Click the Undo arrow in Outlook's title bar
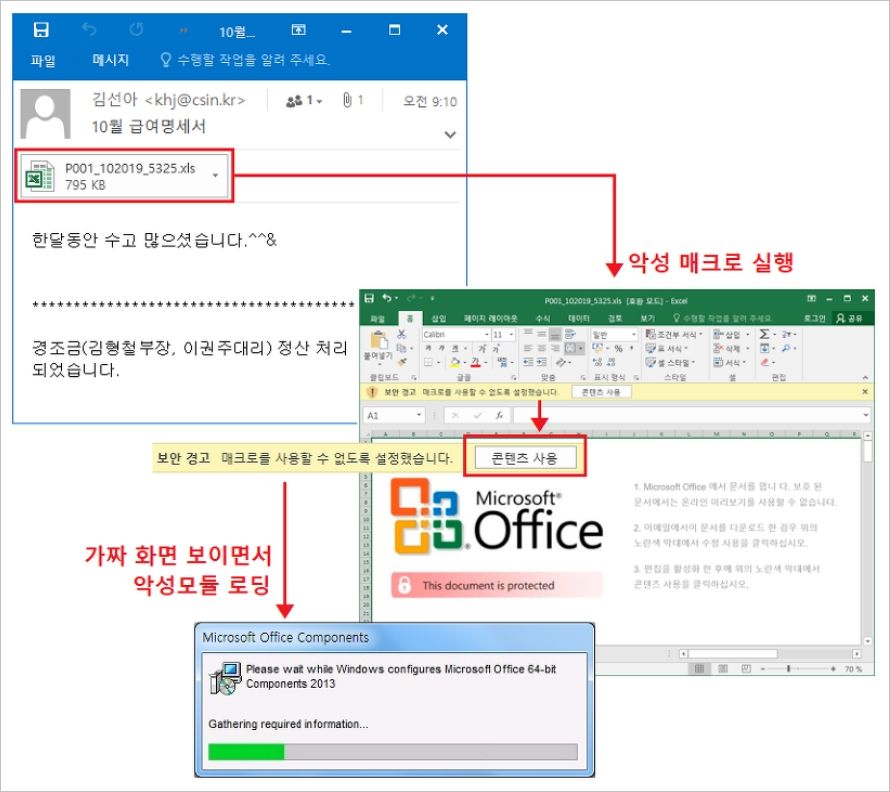This screenshot has width=890, height=792. click(89, 29)
